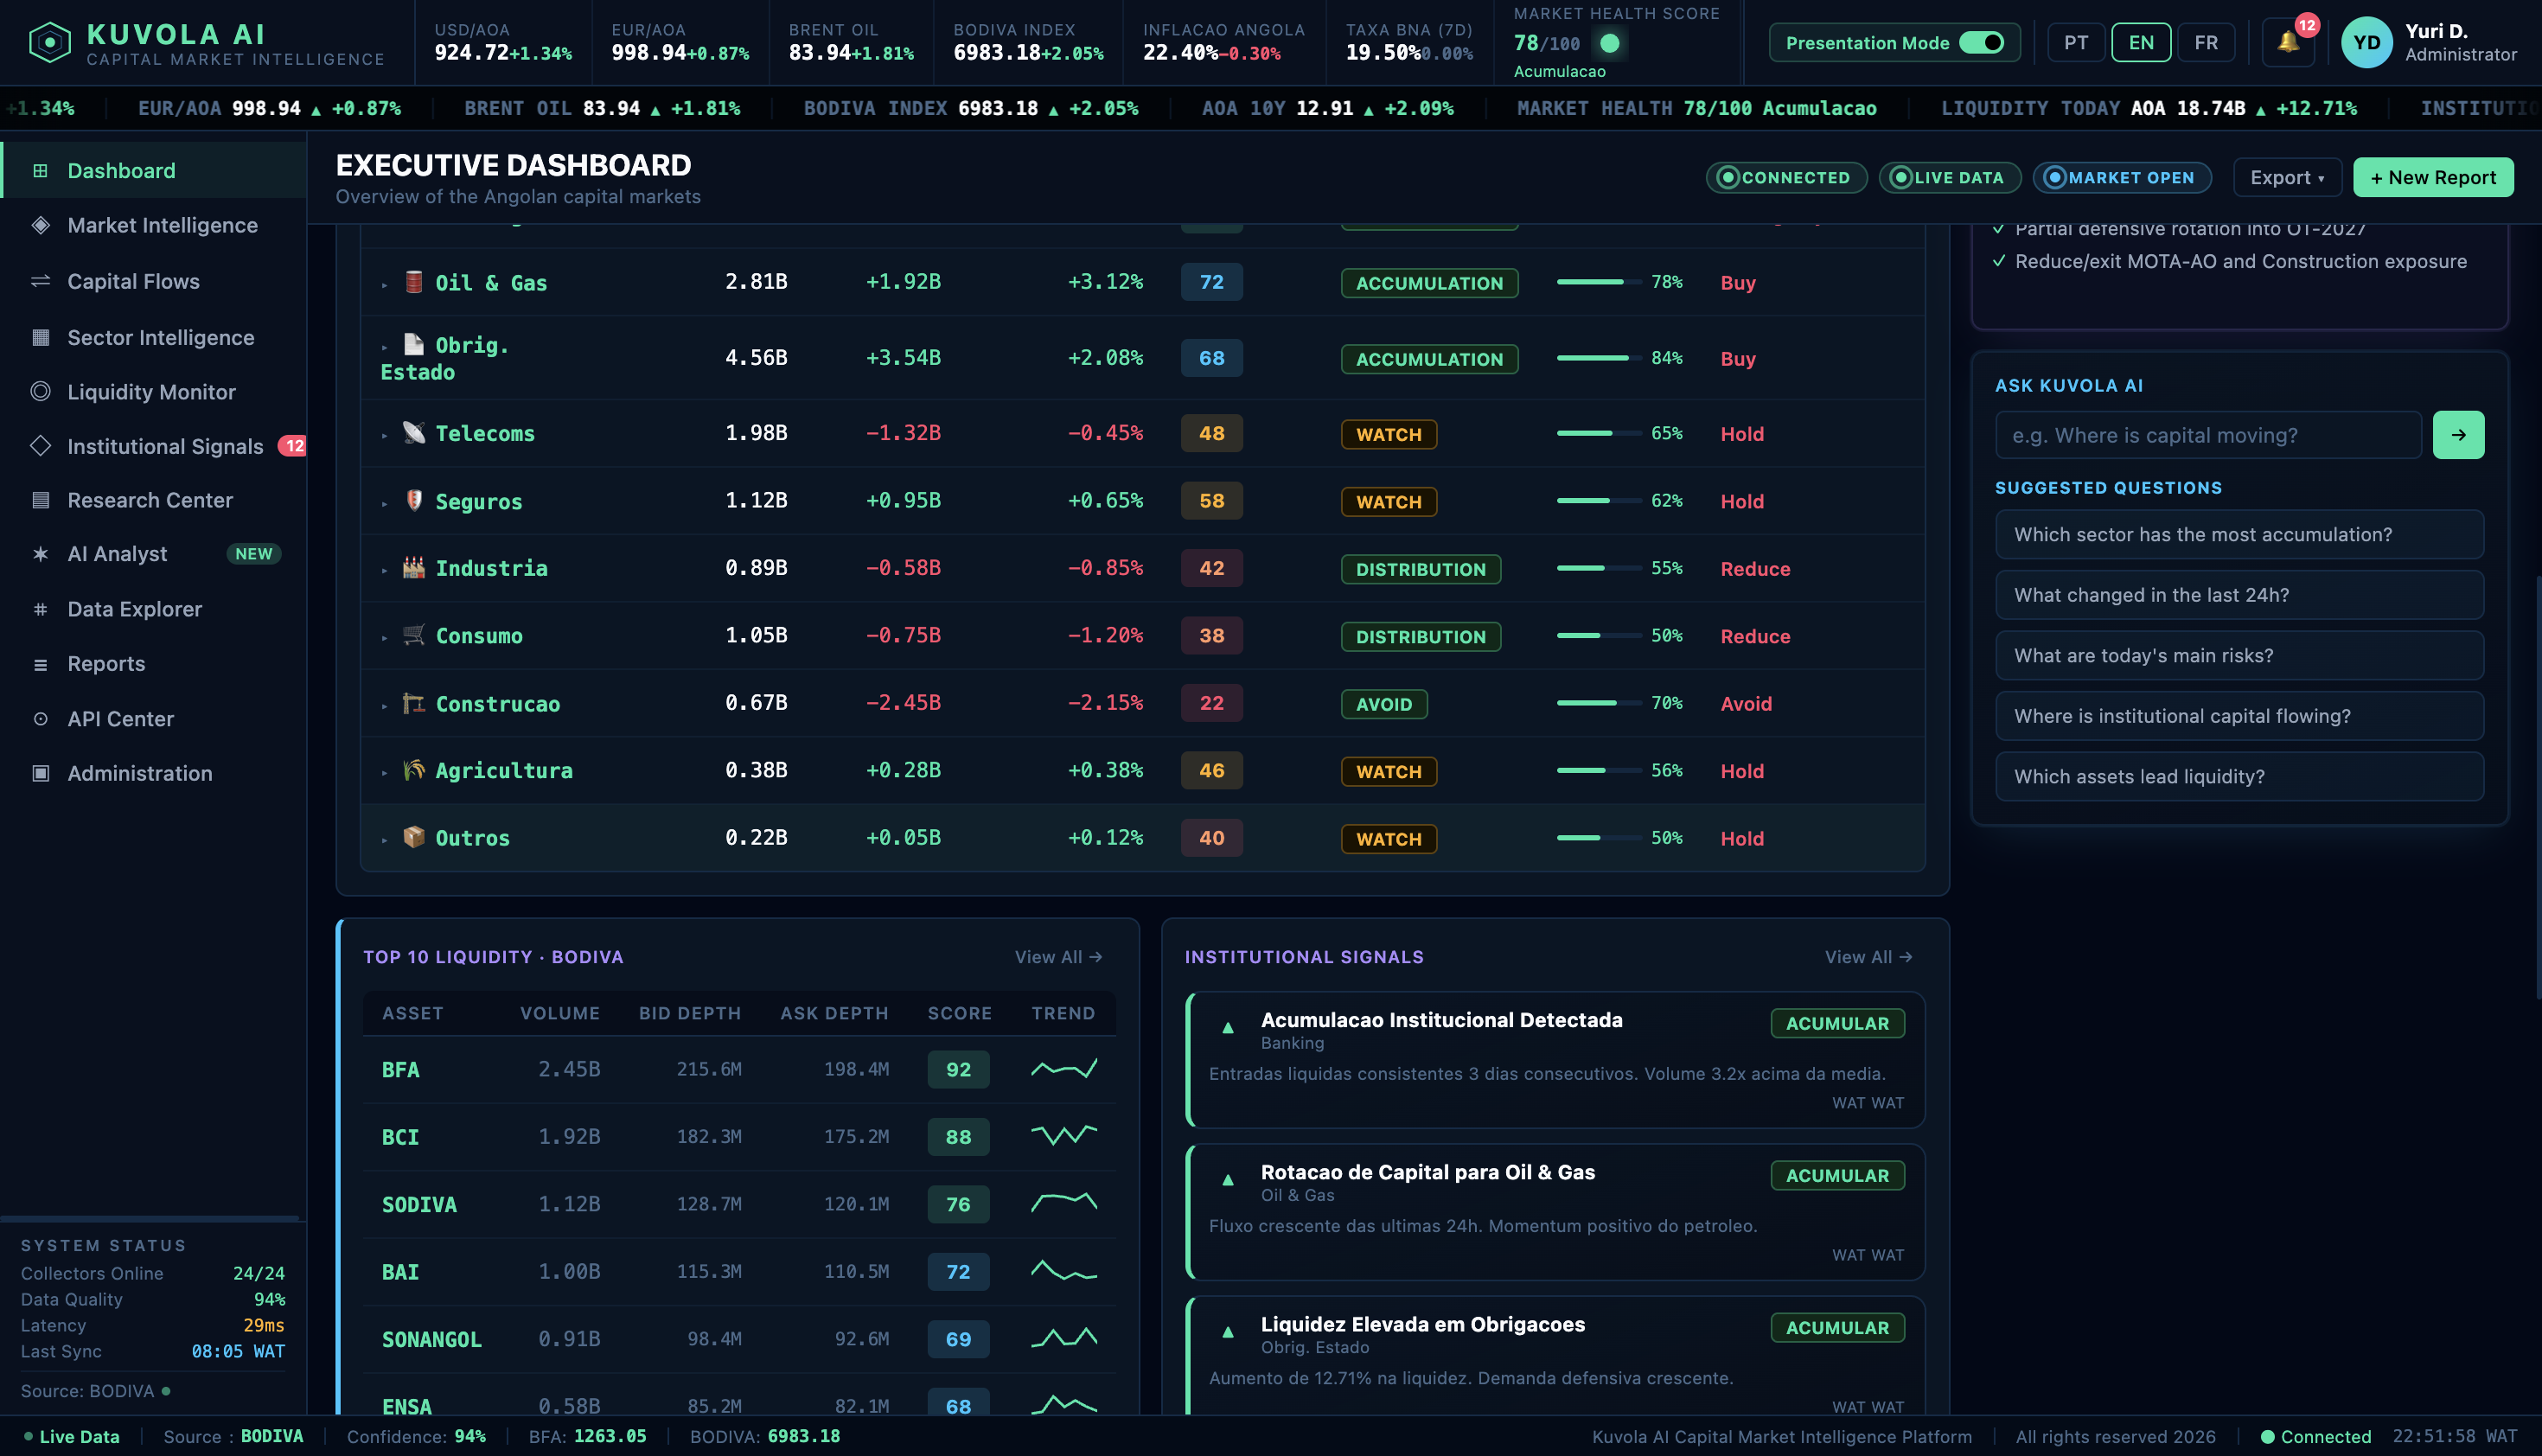
Task: Click the market health score 78/100
Action: [x=1547, y=43]
